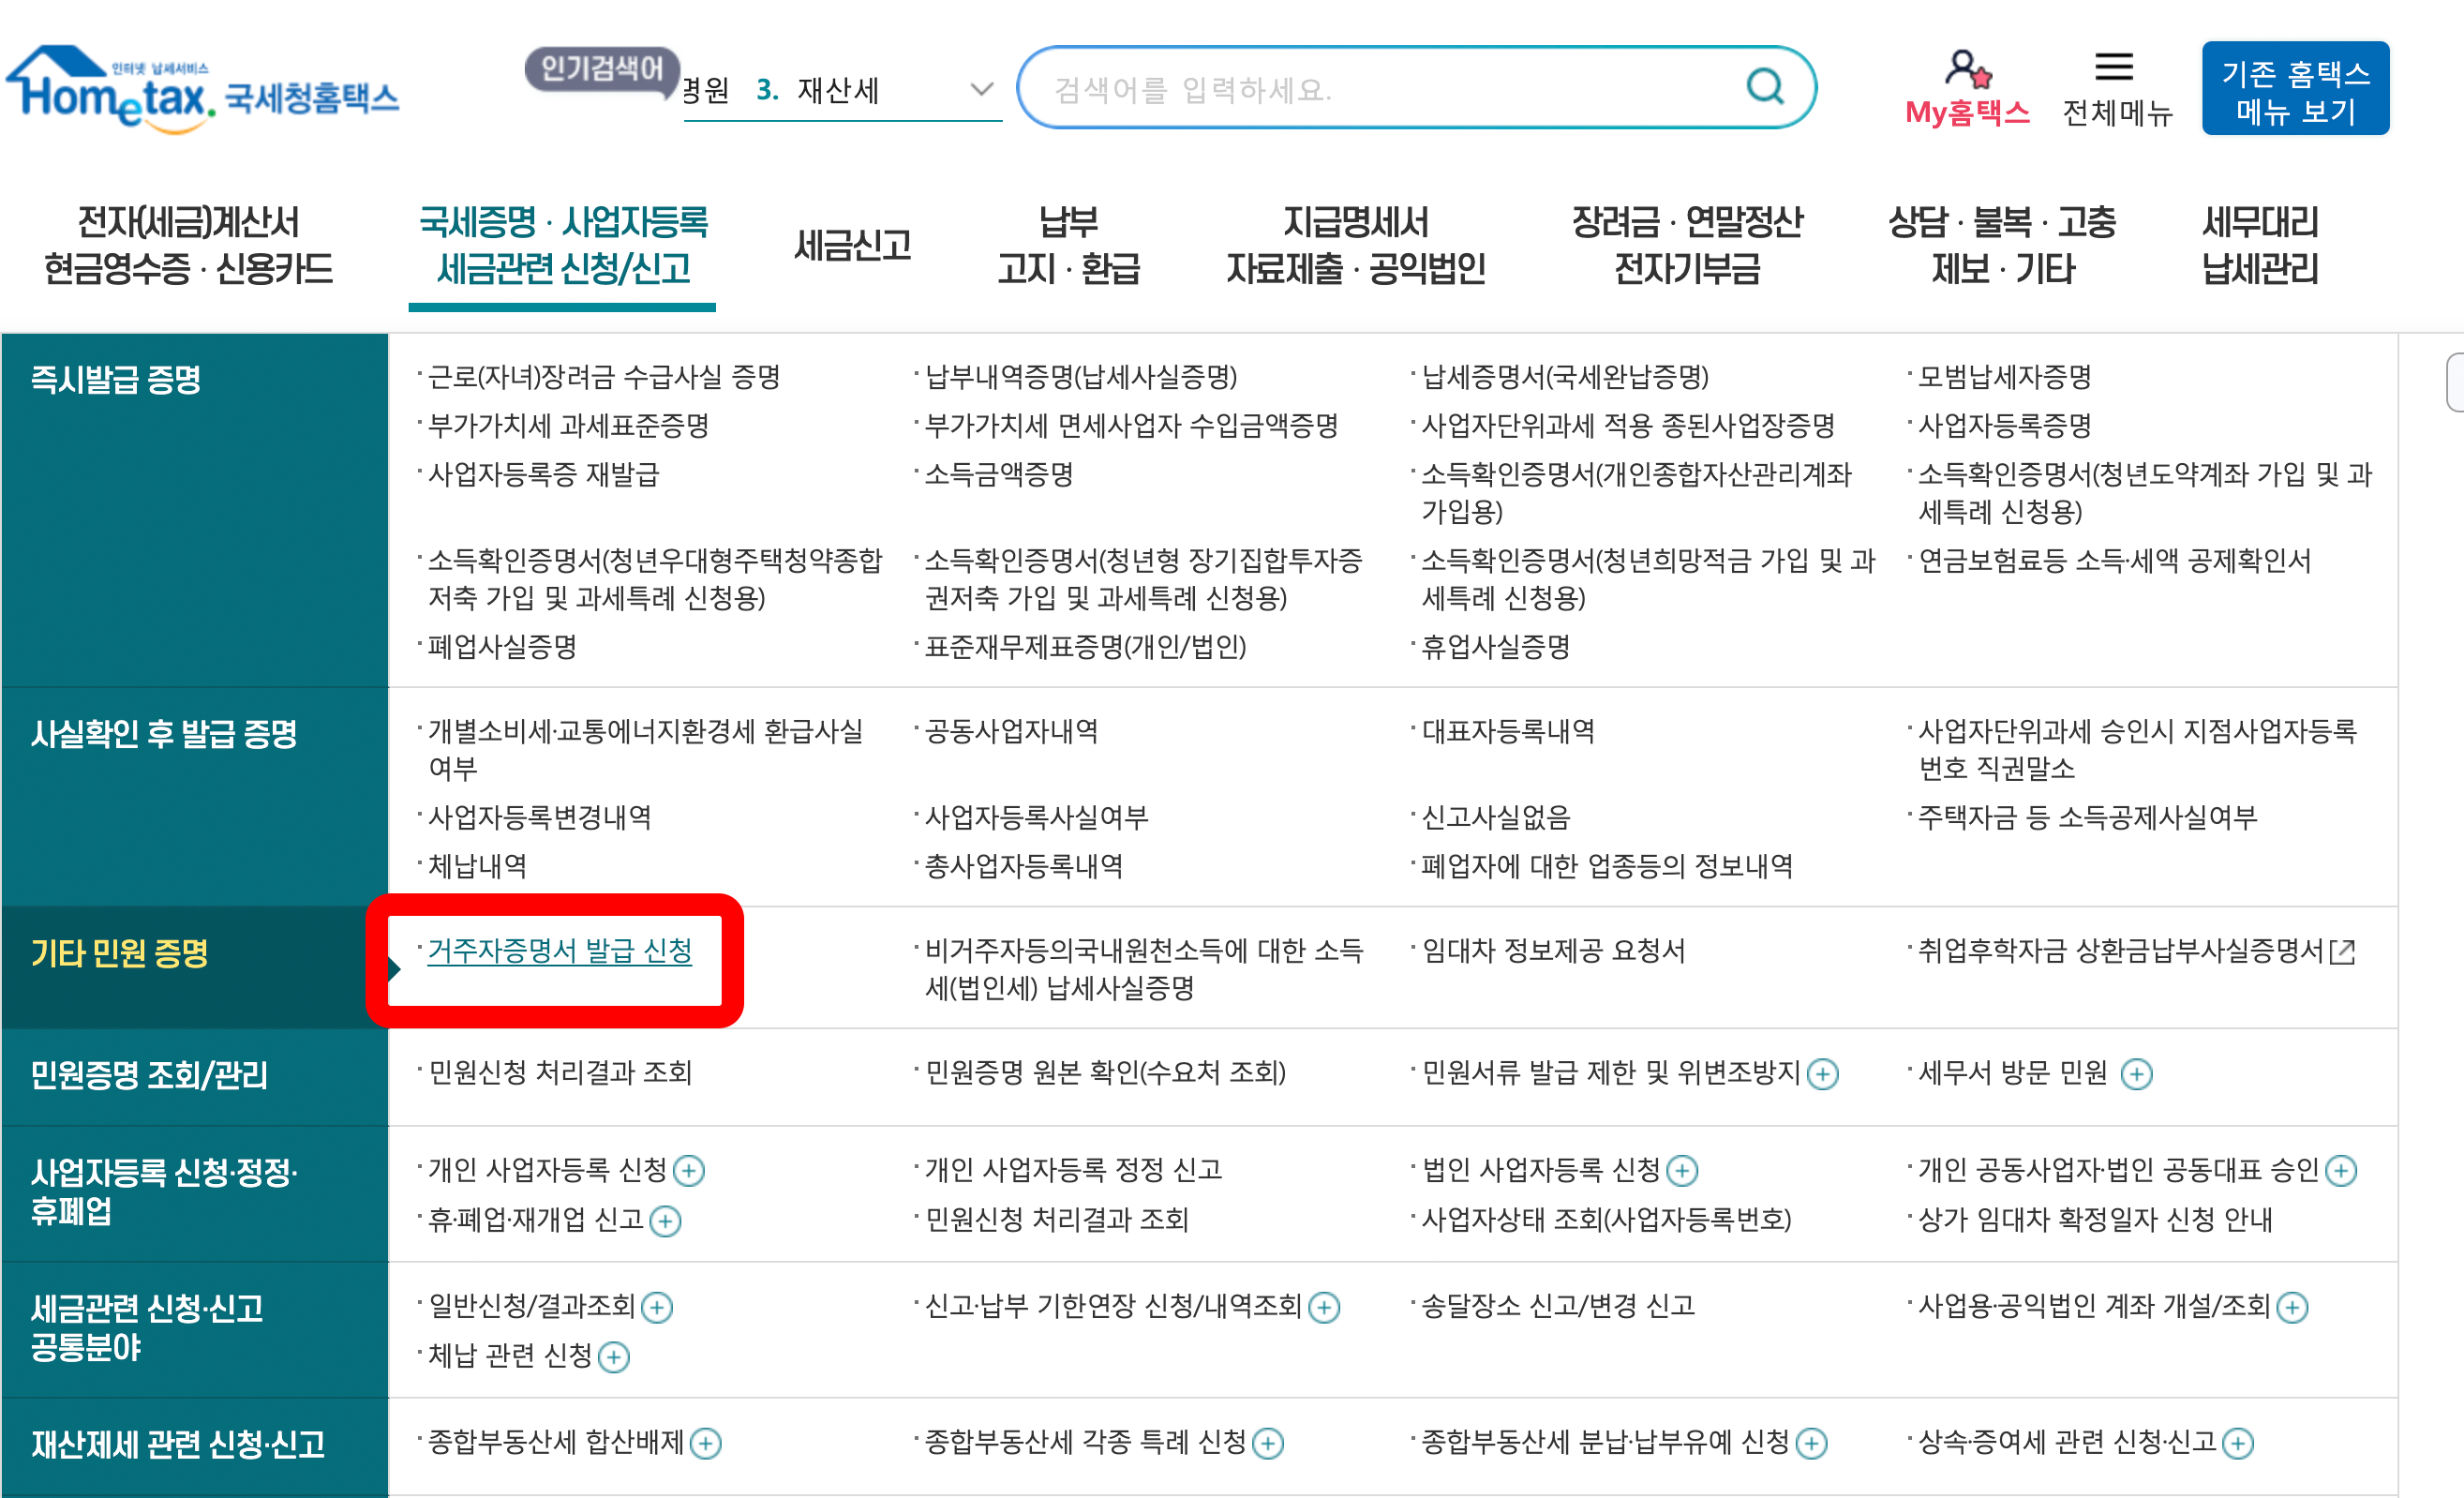Image resolution: width=2464 pixels, height=1498 pixels.
Task: Expand plus icon beside 신고·납부 기한연장 신청/내역조회
Action: (1324, 1308)
